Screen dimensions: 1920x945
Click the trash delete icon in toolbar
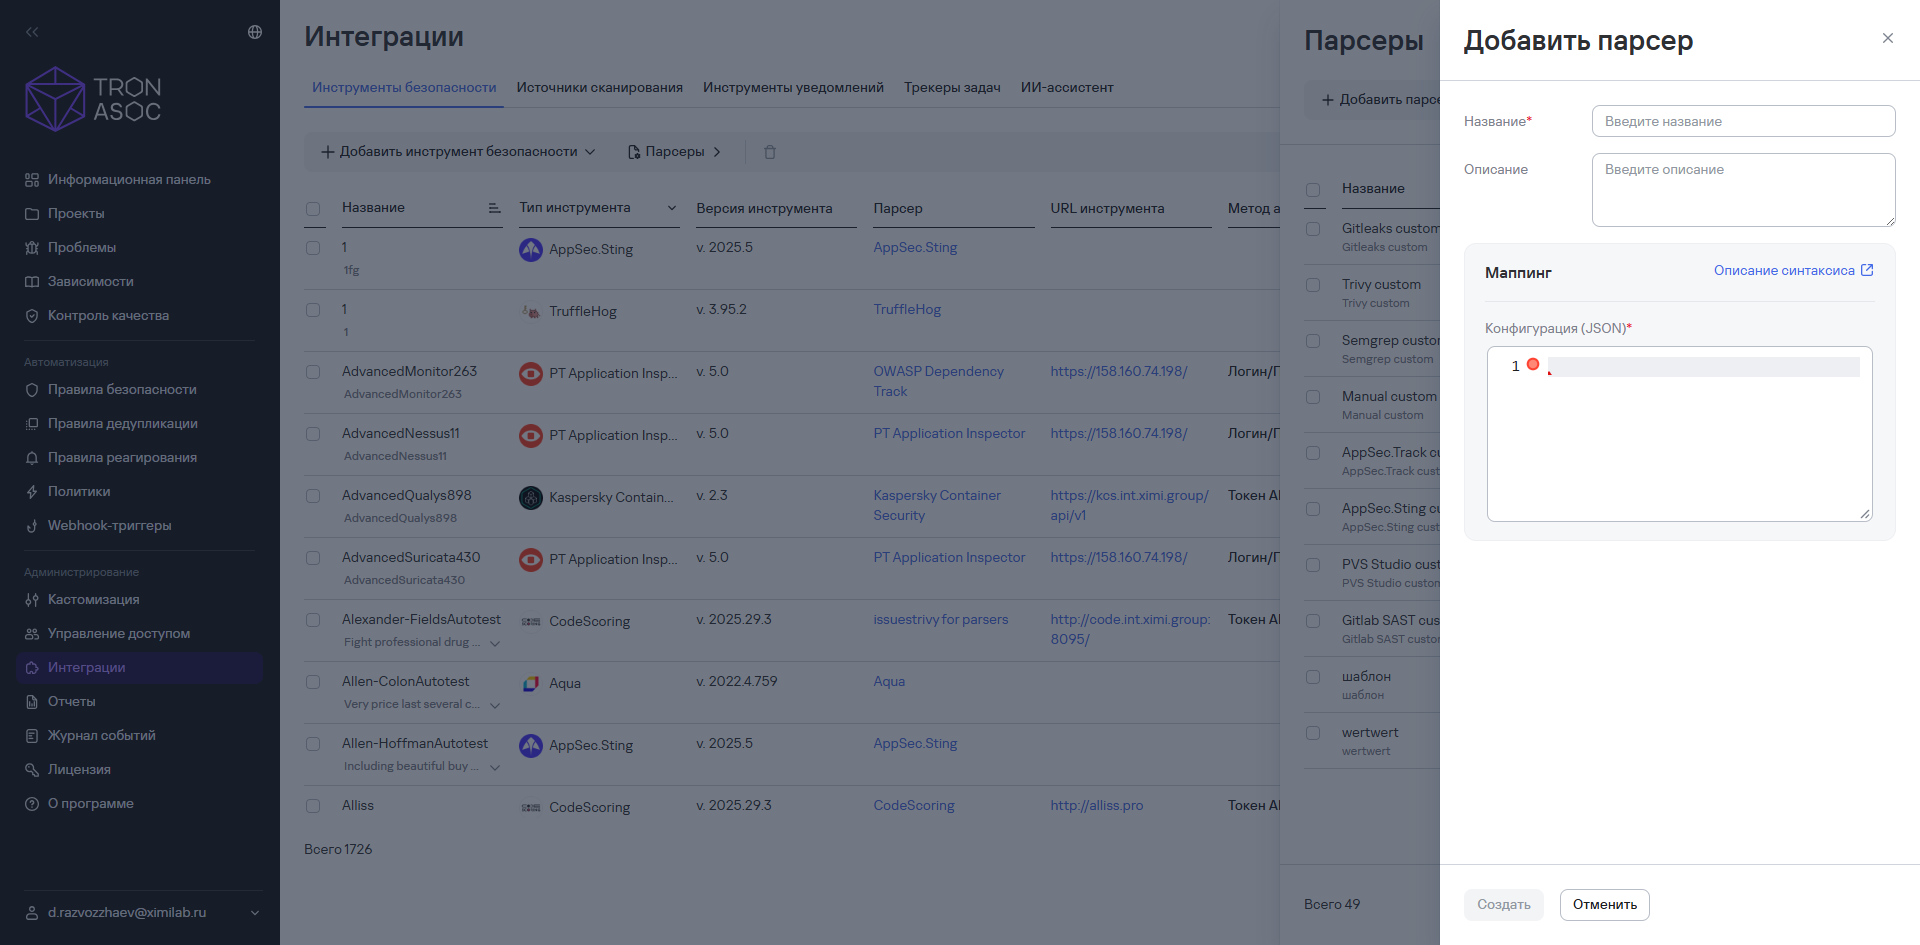pos(770,152)
